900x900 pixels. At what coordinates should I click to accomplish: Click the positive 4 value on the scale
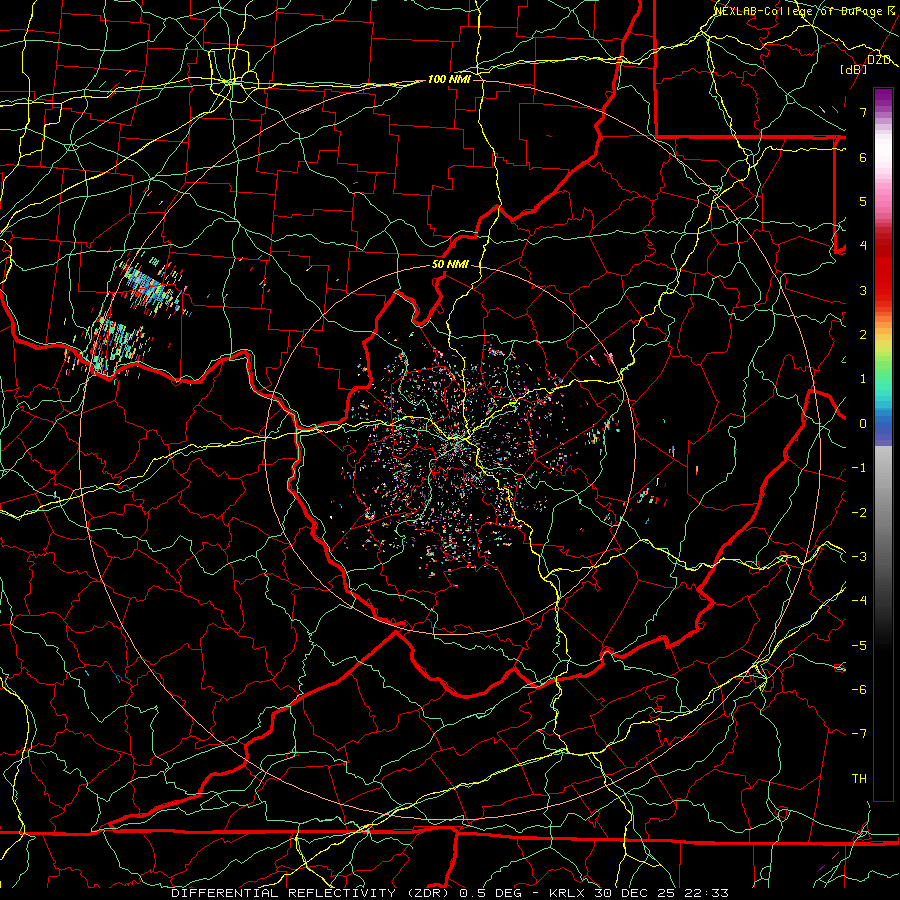pyautogui.click(x=863, y=246)
